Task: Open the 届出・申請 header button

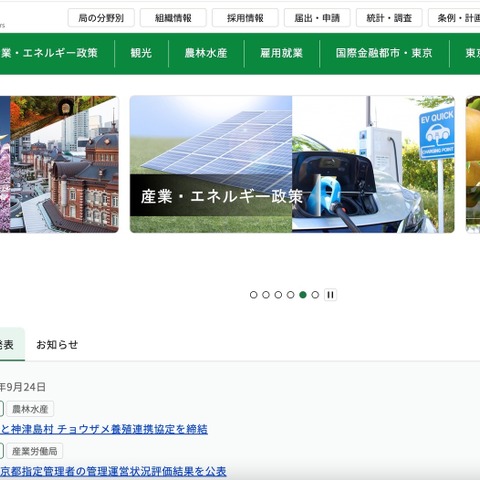Action: (x=317, y=18)
